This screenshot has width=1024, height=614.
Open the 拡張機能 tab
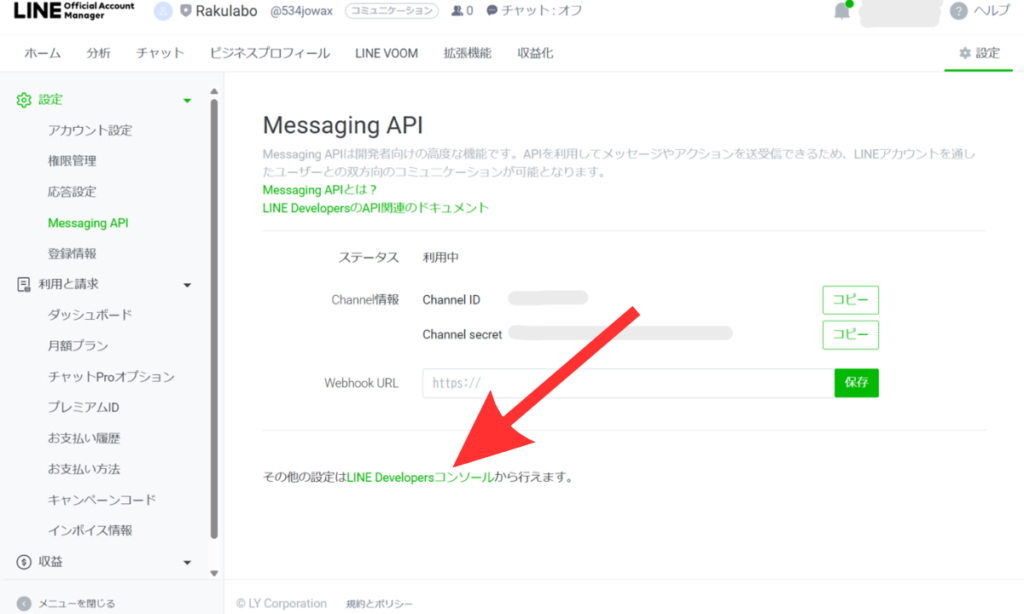pos(468,54)
